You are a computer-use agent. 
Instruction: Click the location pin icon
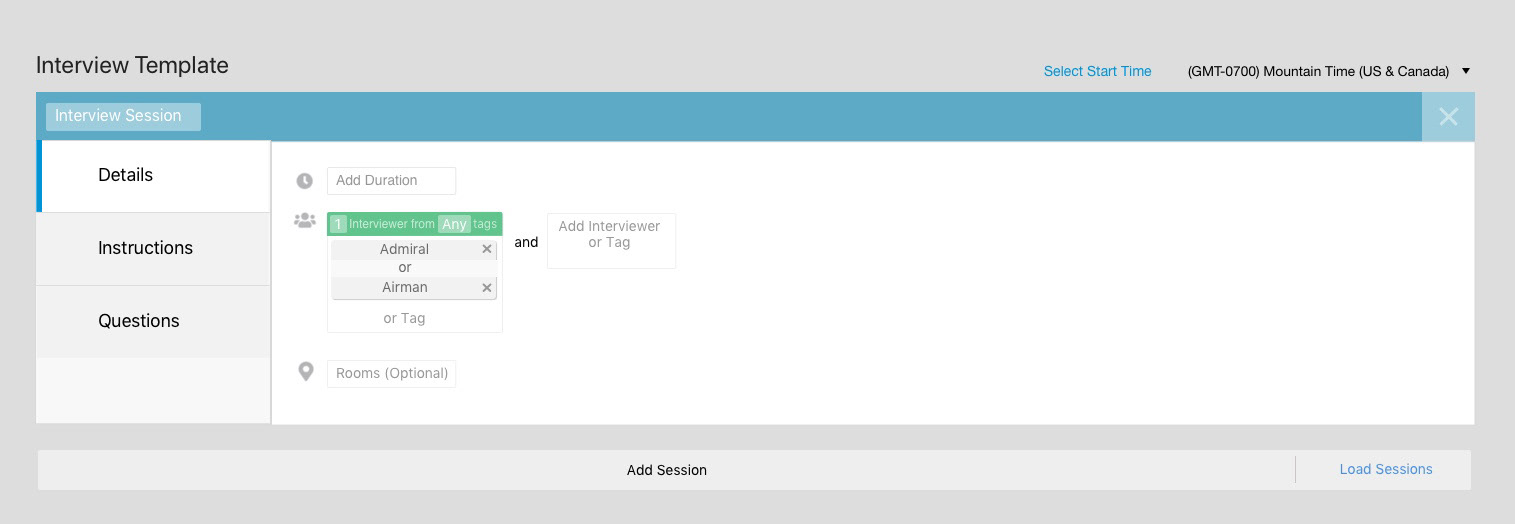tap(306, 372)
